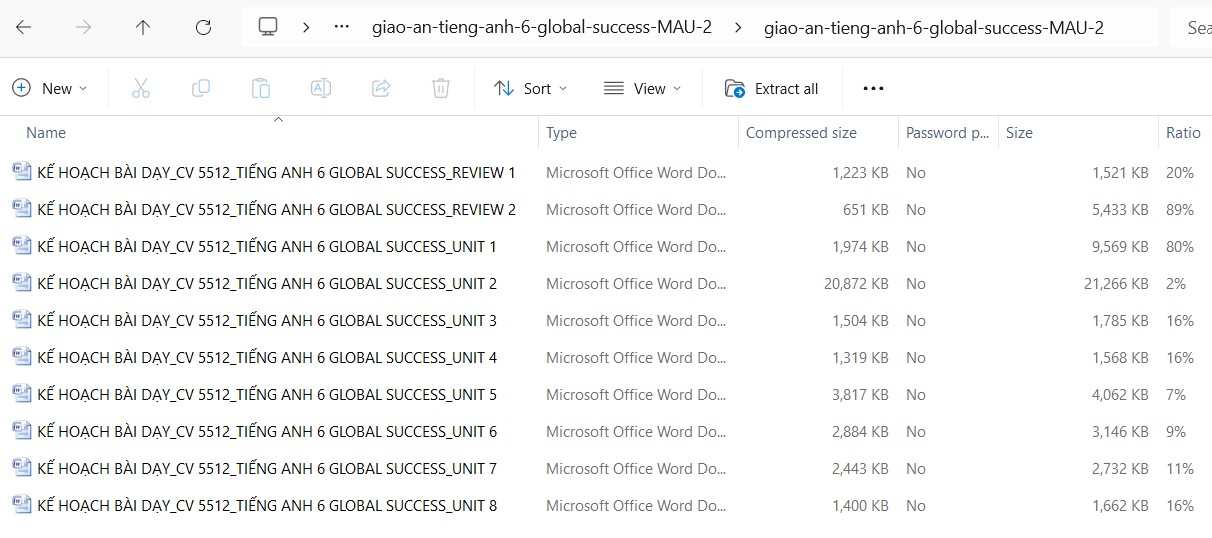Click compressed size 3,817 KB
Screen dimensions: 1212x538
[x=860, y=394]
